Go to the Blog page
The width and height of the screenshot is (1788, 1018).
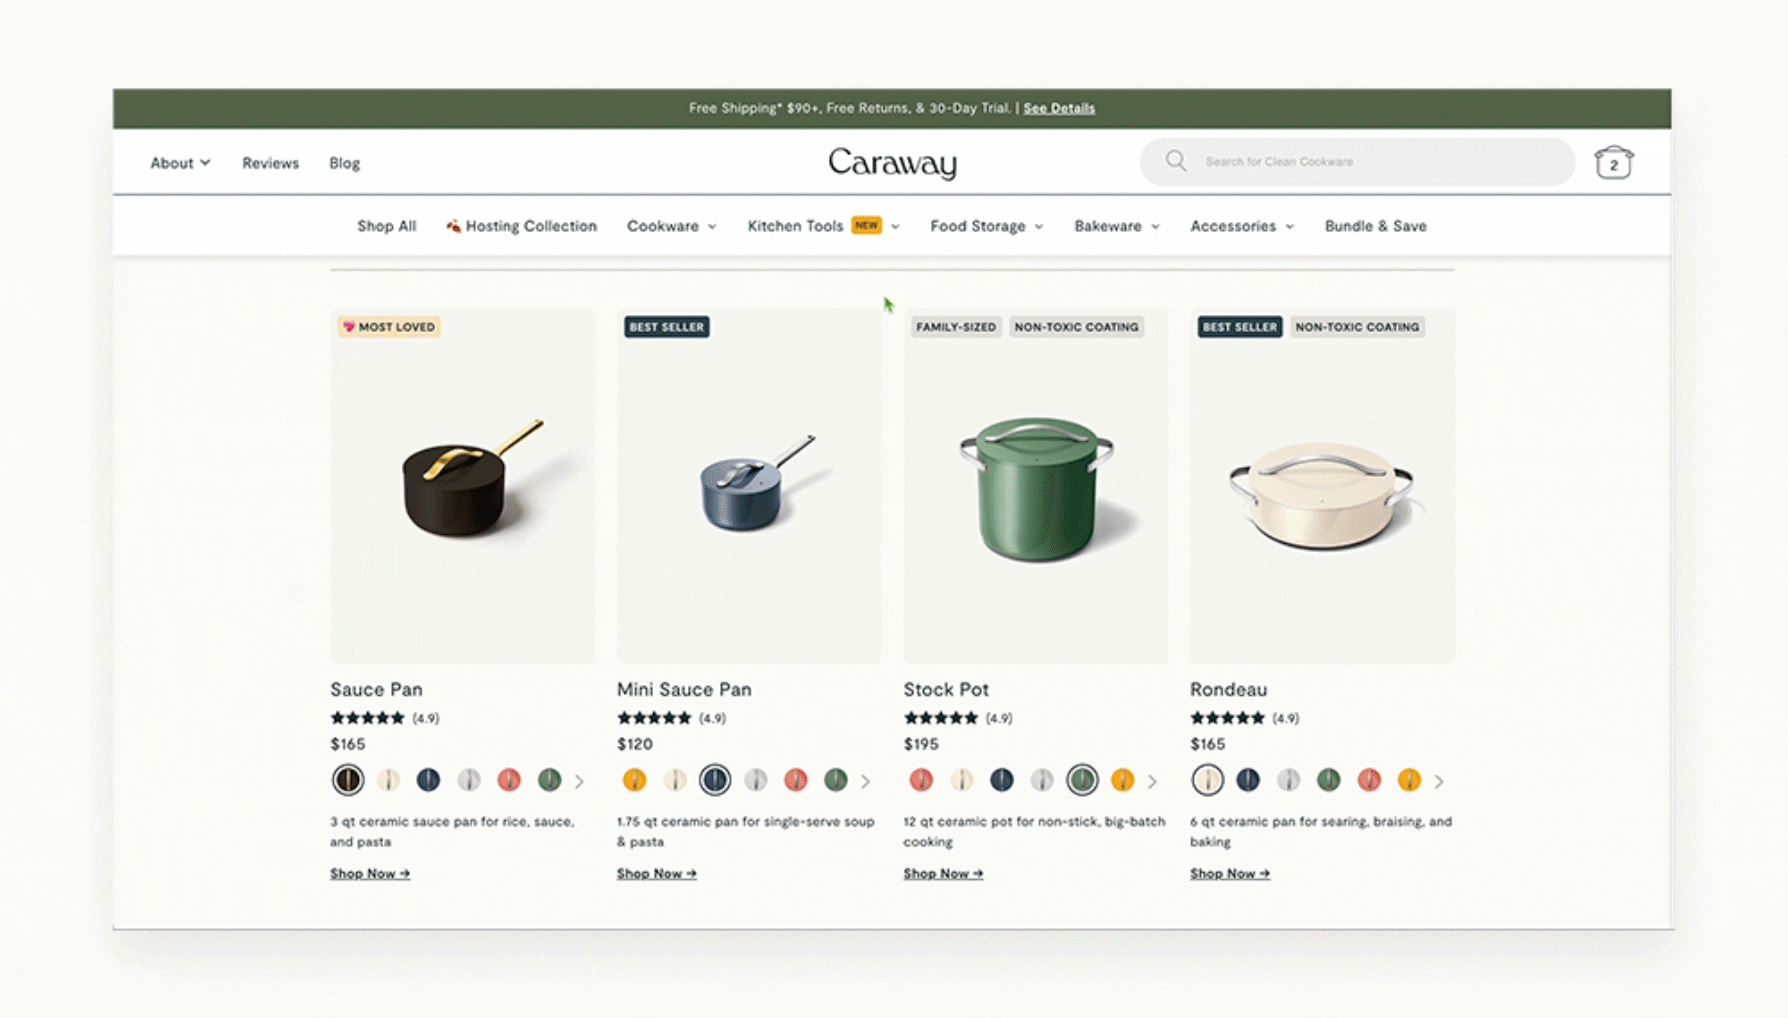click(344, 163)
